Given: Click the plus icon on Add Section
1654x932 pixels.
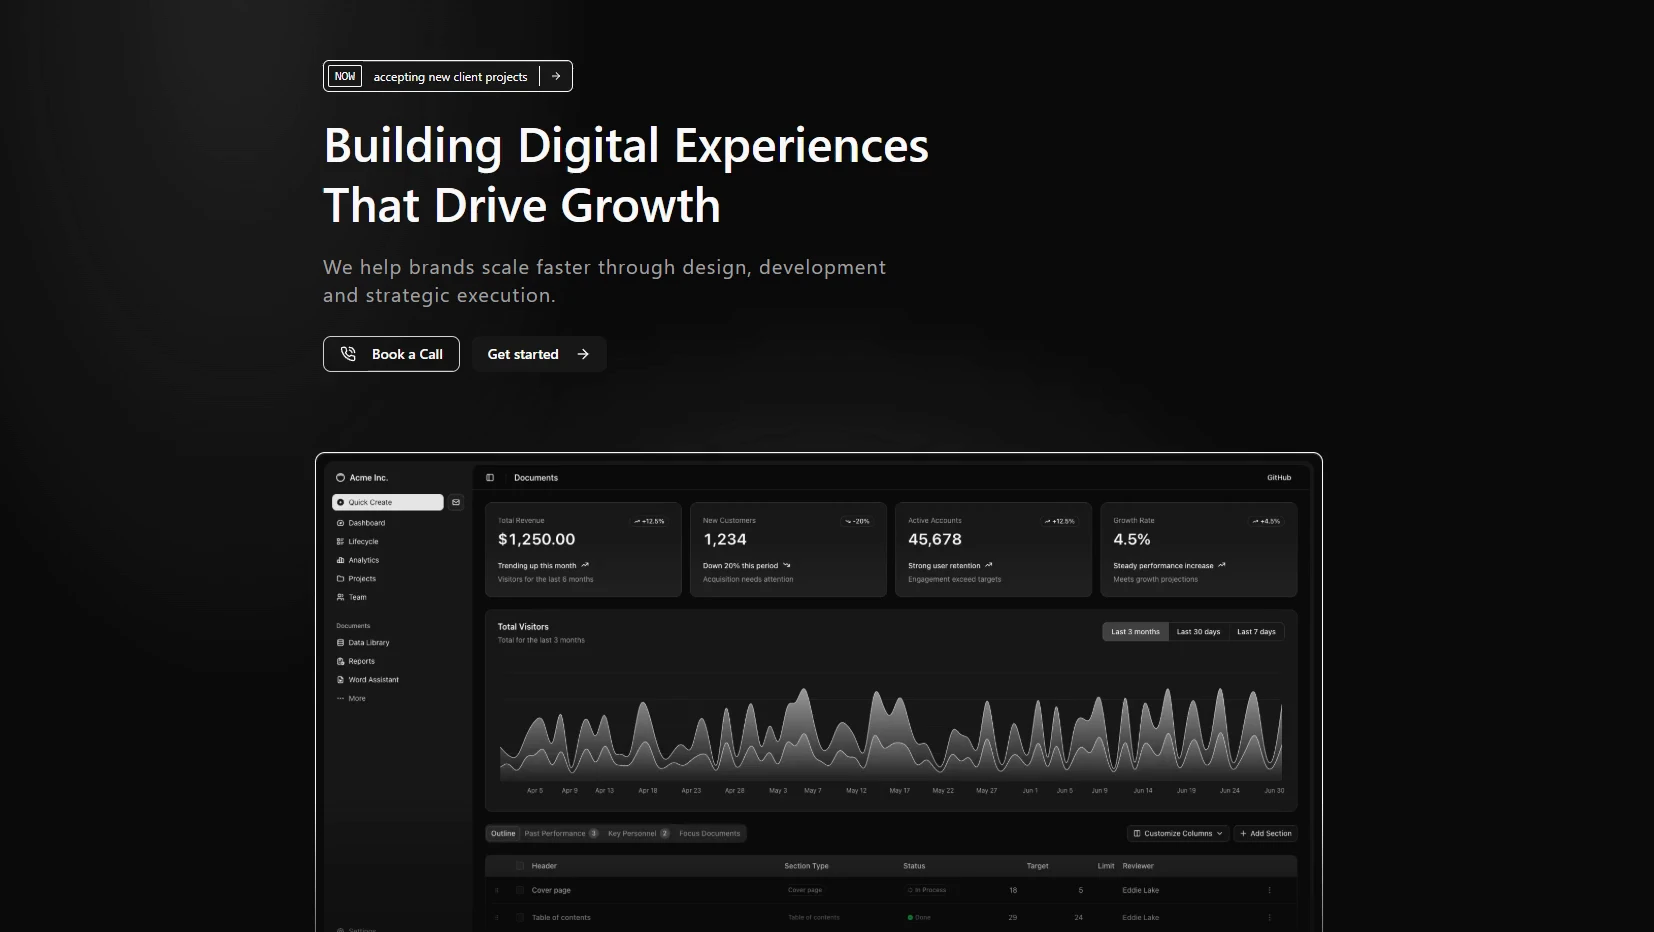Looking at the screenshot, I should pos(1244,833).
